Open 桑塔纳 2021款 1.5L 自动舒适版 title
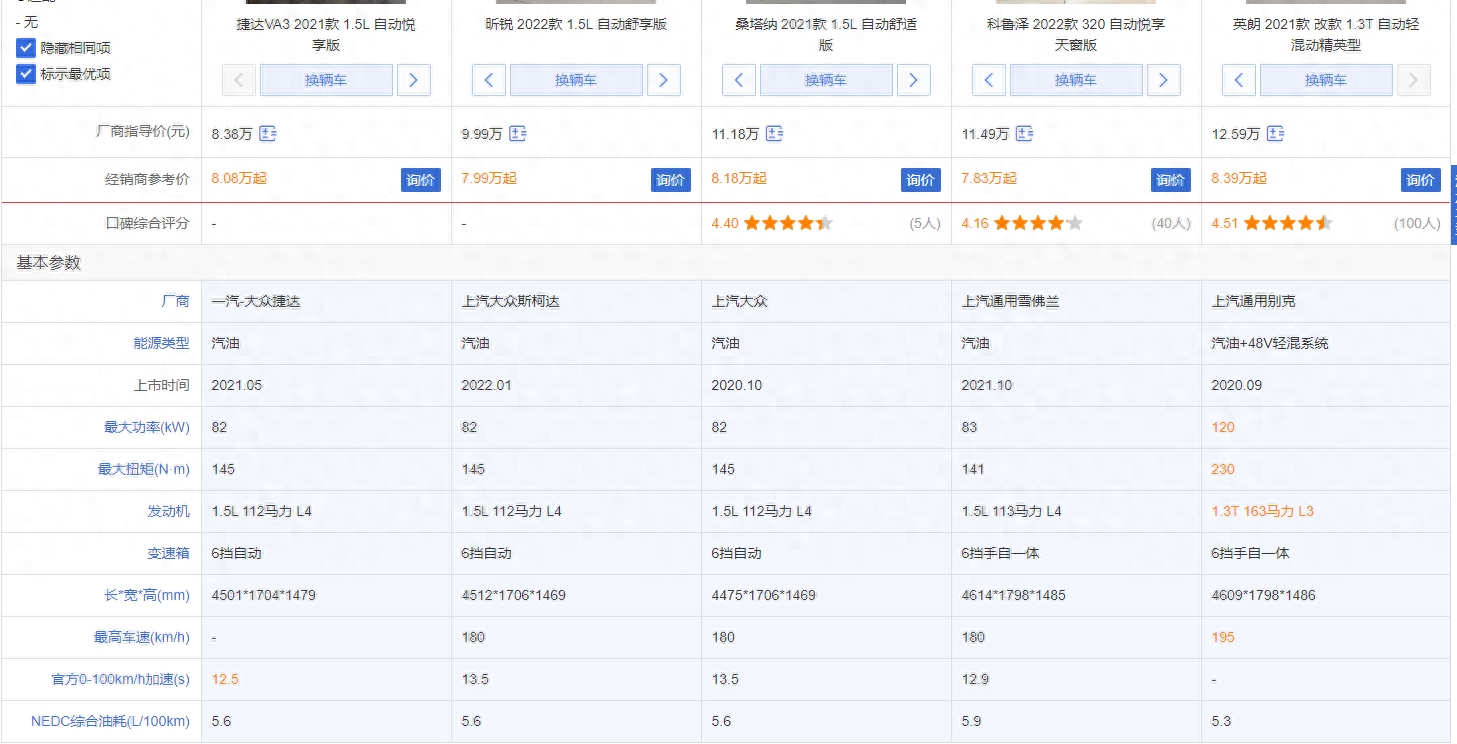This screenshot has height=744, width=1457. click(826, 34)
